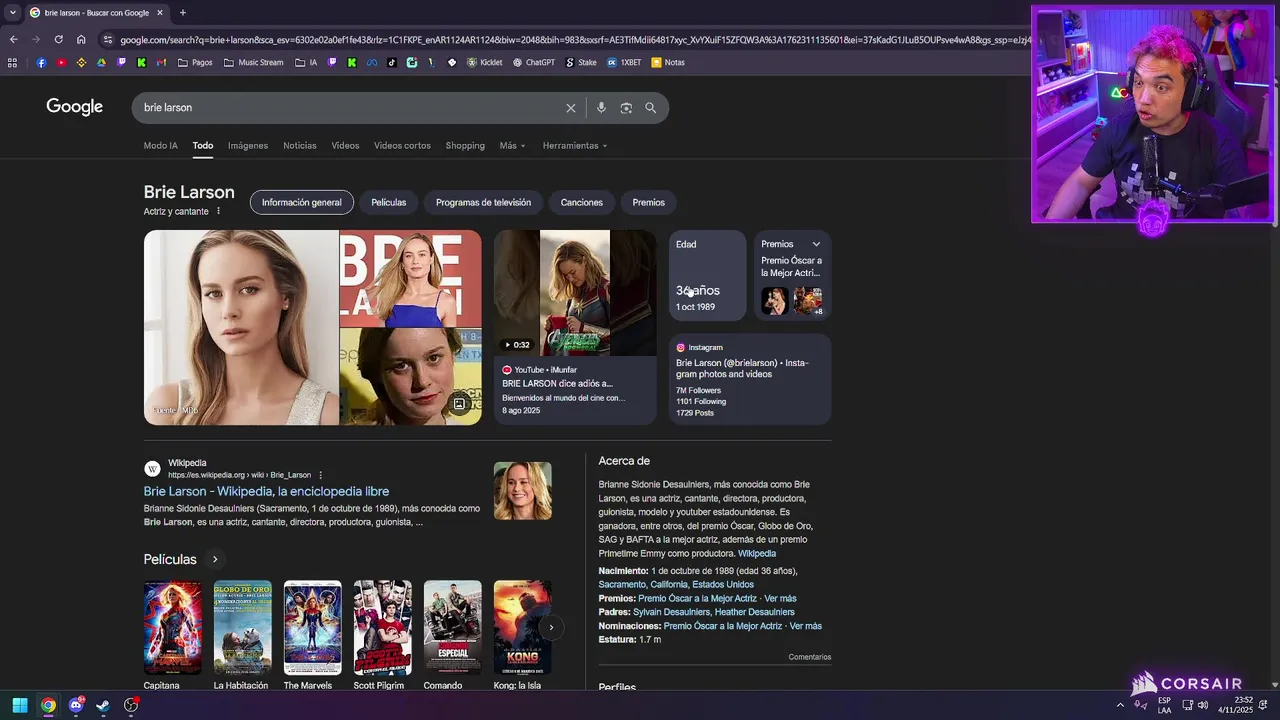Select the Películas chip
Viewport: 1280px width, 720px height.
389,202
